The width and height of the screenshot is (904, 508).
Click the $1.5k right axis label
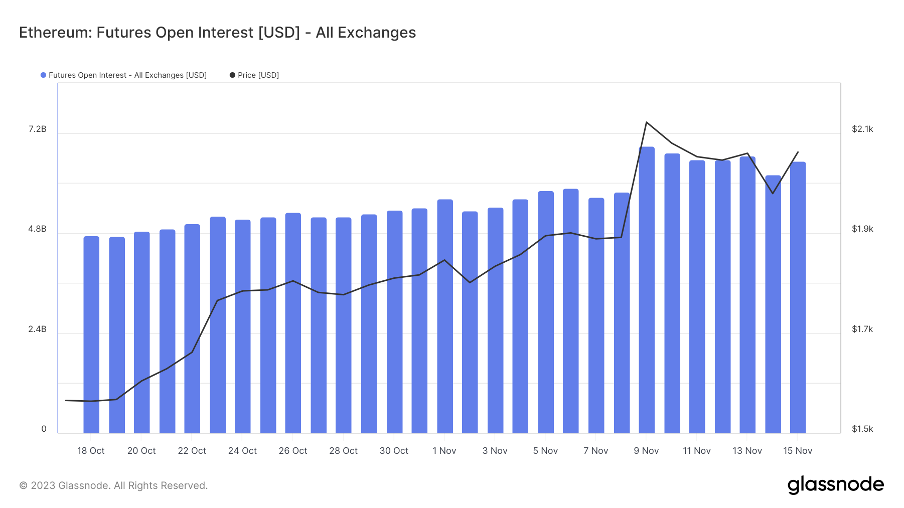(863, 430)
